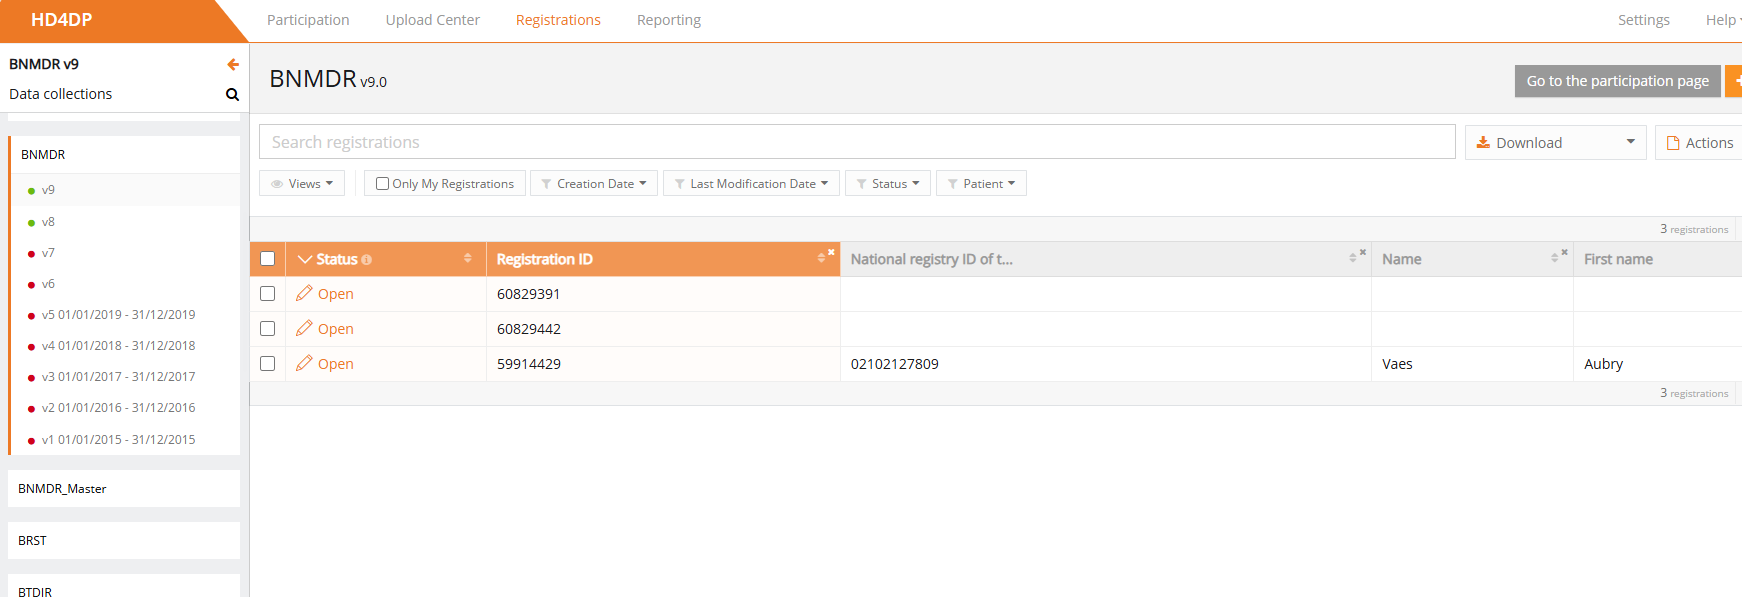Click the pencil edit icon for registration 60829391
This screenshot has width=1742, height=597.
304,293
